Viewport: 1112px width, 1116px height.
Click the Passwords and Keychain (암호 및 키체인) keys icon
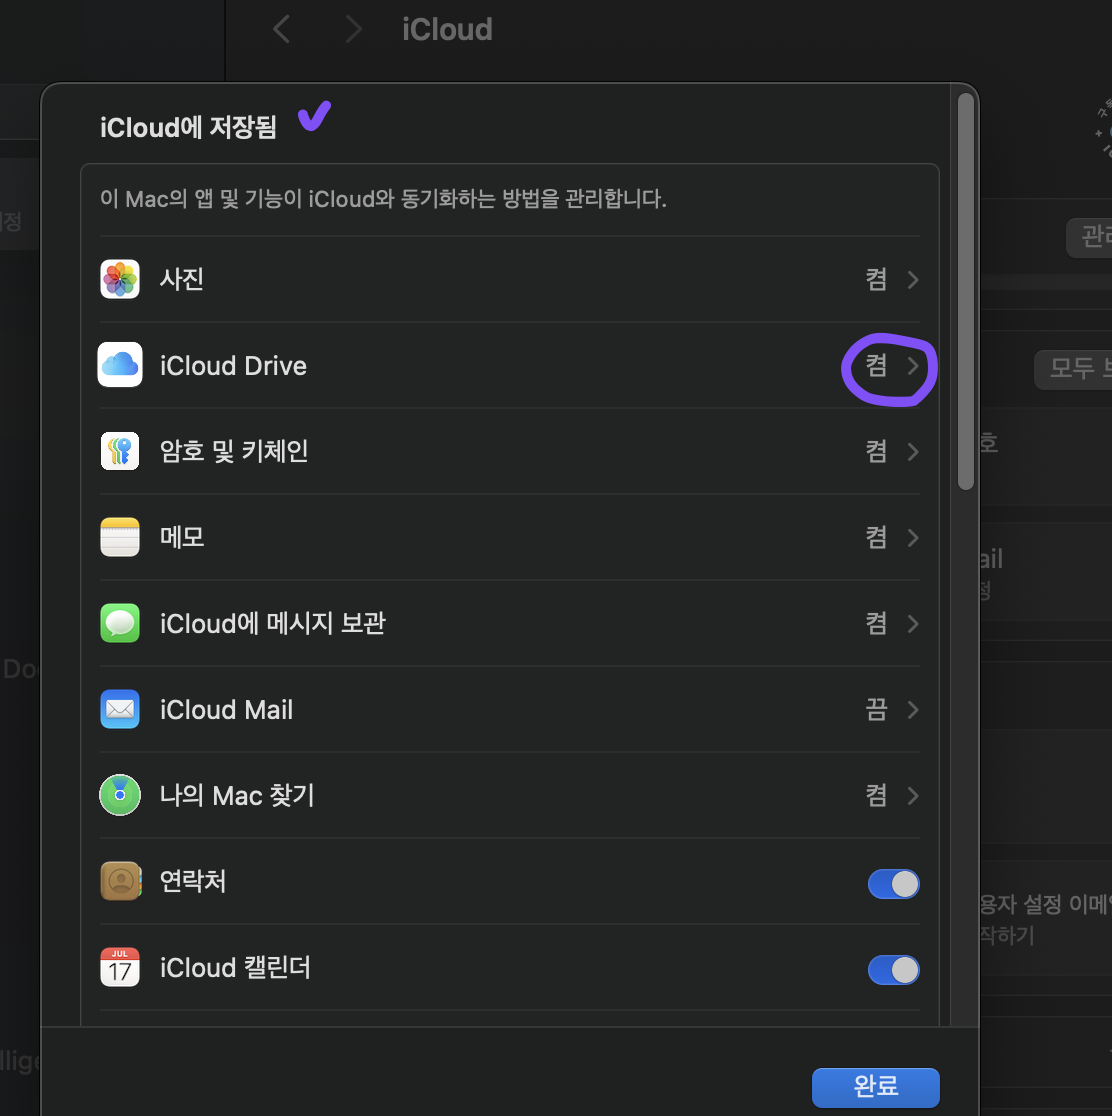coord(120,451)
